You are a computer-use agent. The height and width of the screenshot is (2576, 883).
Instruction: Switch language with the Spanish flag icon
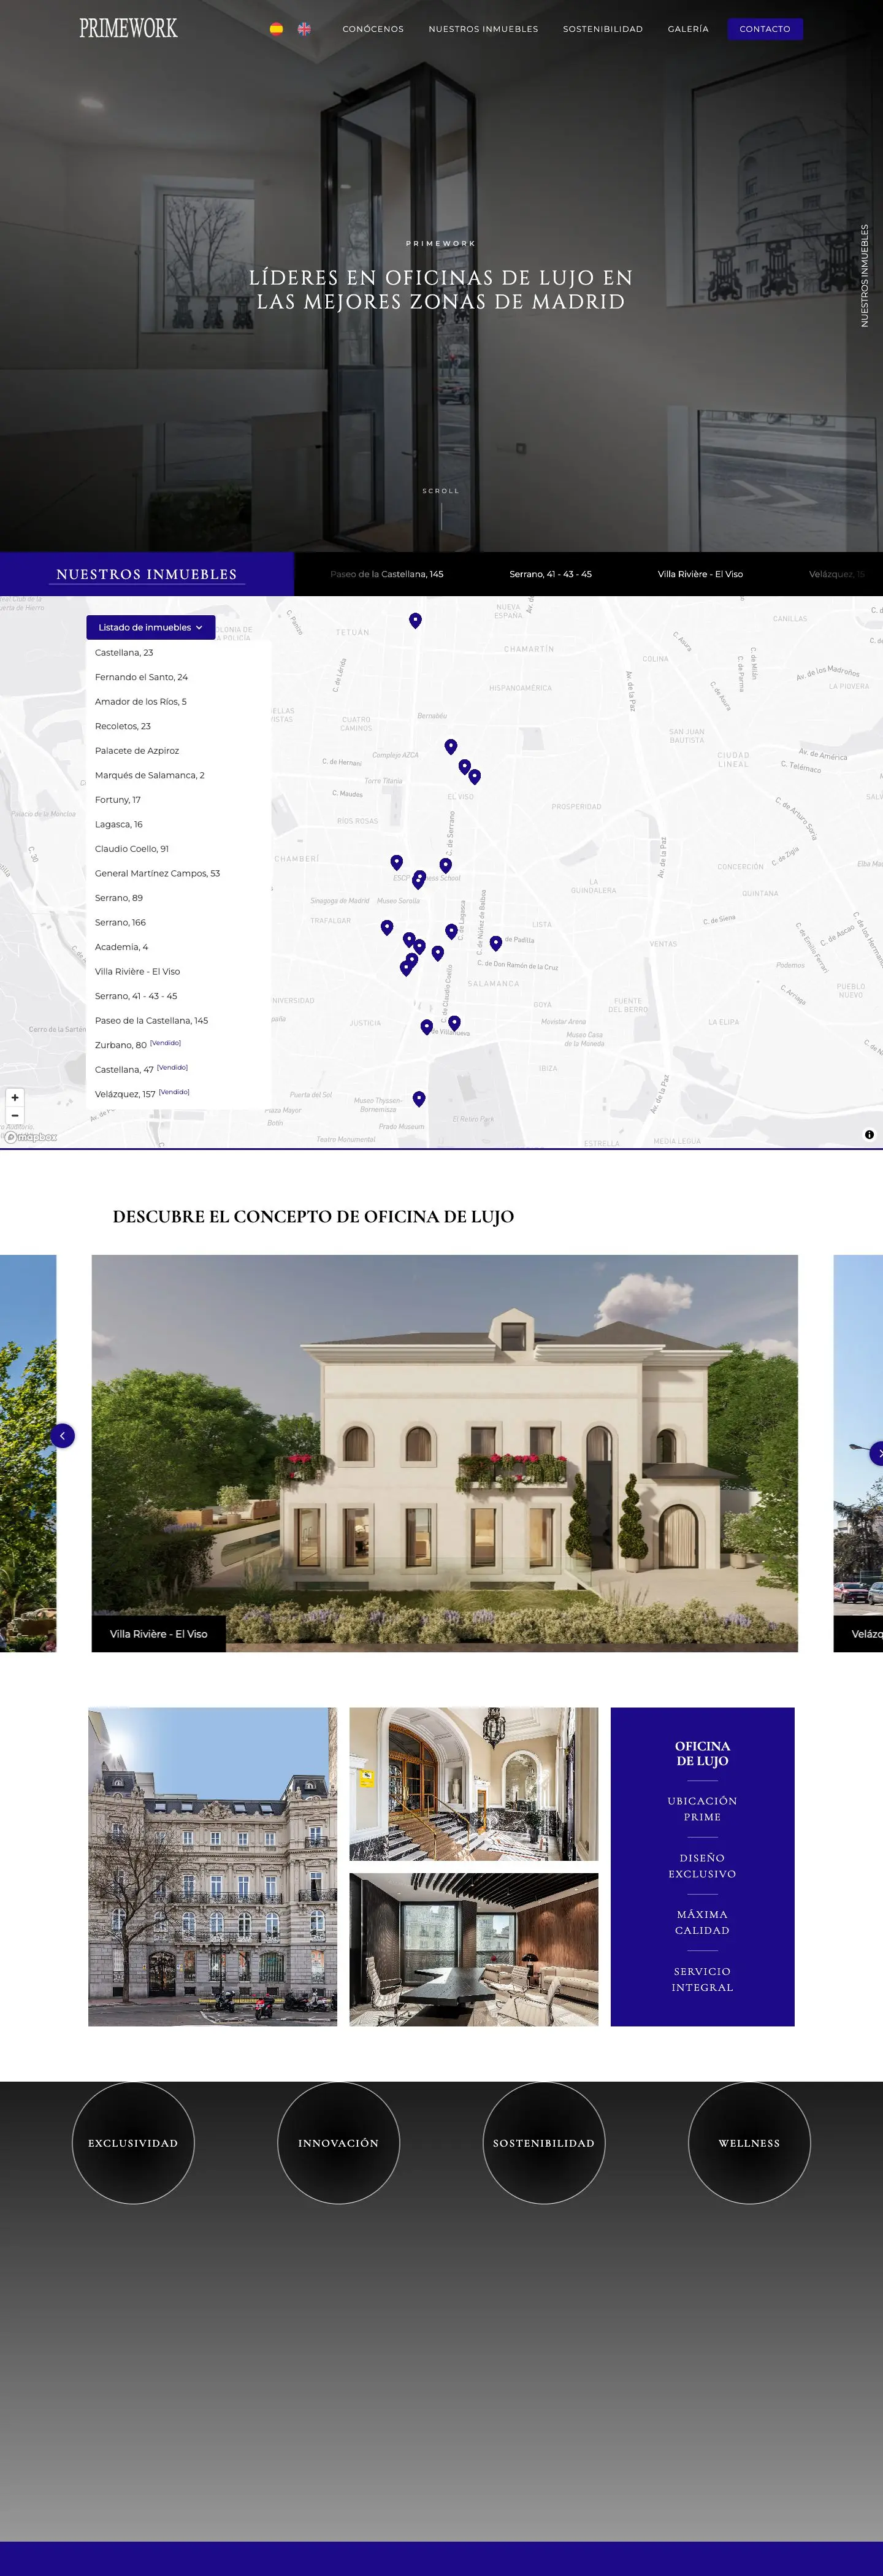(x=276, y=29)
